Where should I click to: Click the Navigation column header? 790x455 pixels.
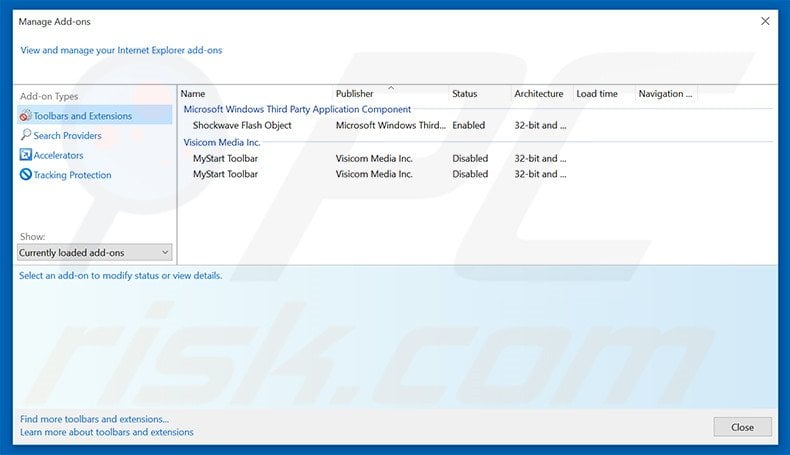coord(666,94)
